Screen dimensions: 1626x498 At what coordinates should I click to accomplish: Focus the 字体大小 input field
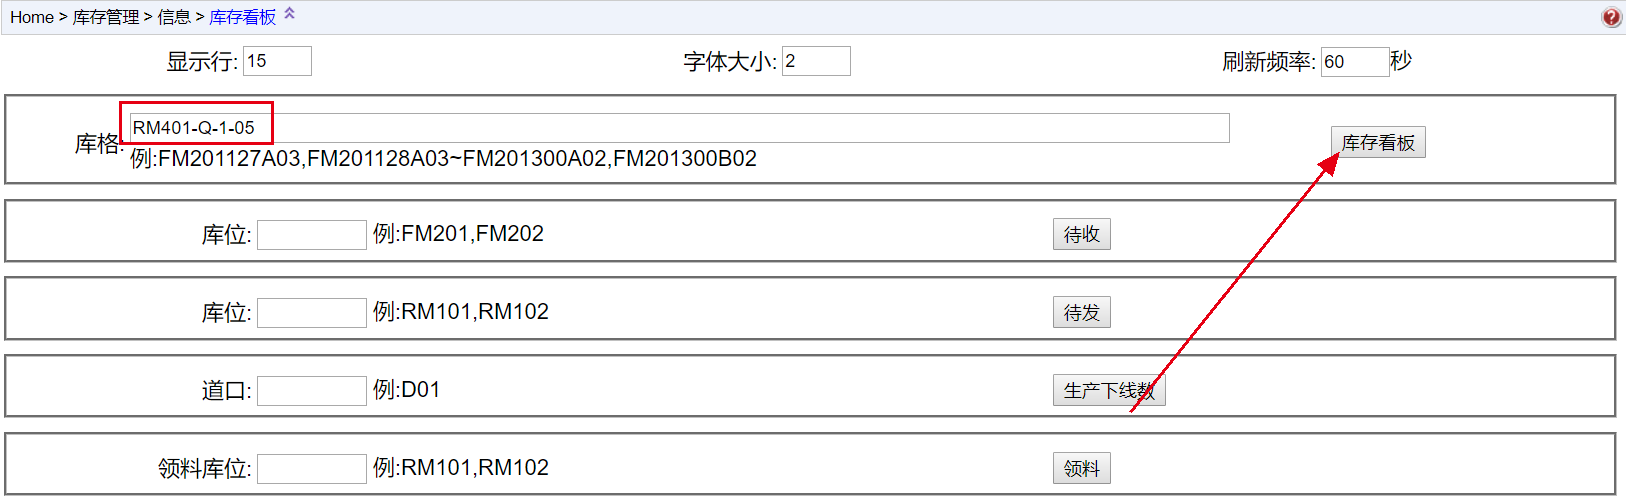coord(816,61)
